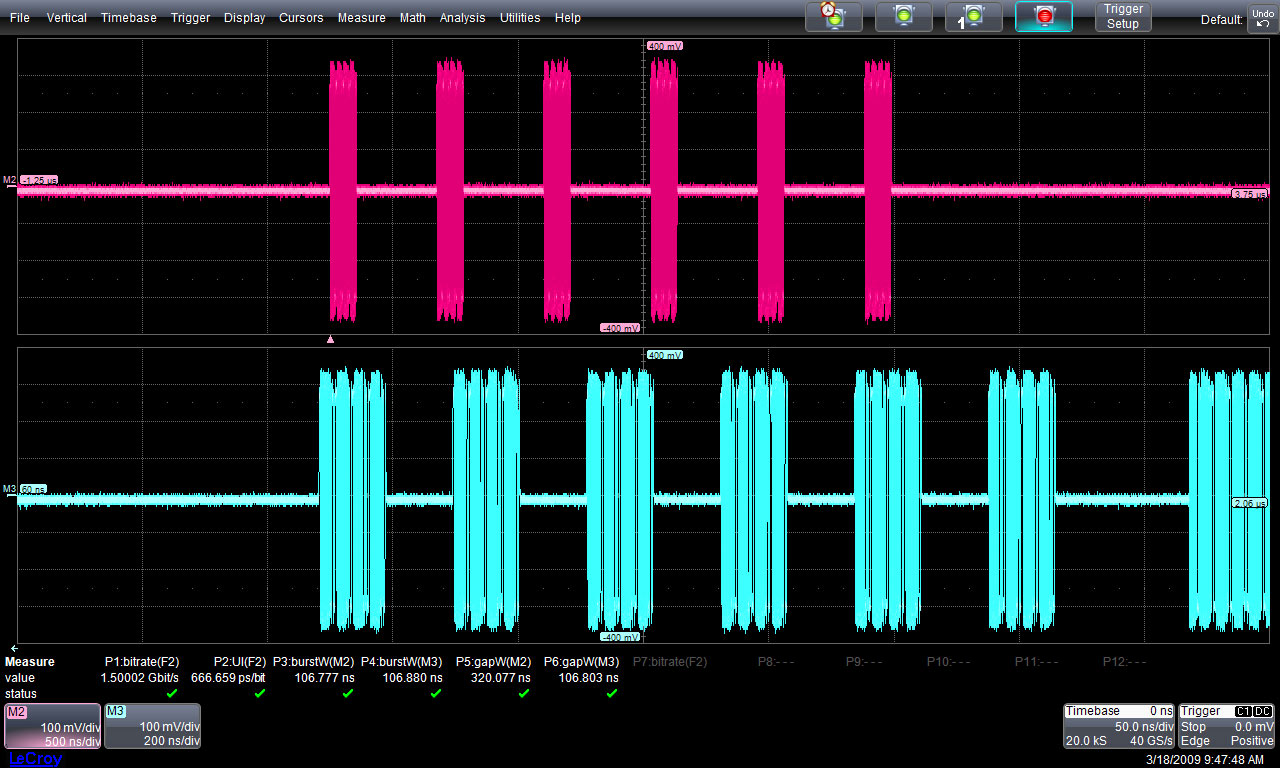Click the Undo icon button

point(1262,17)
